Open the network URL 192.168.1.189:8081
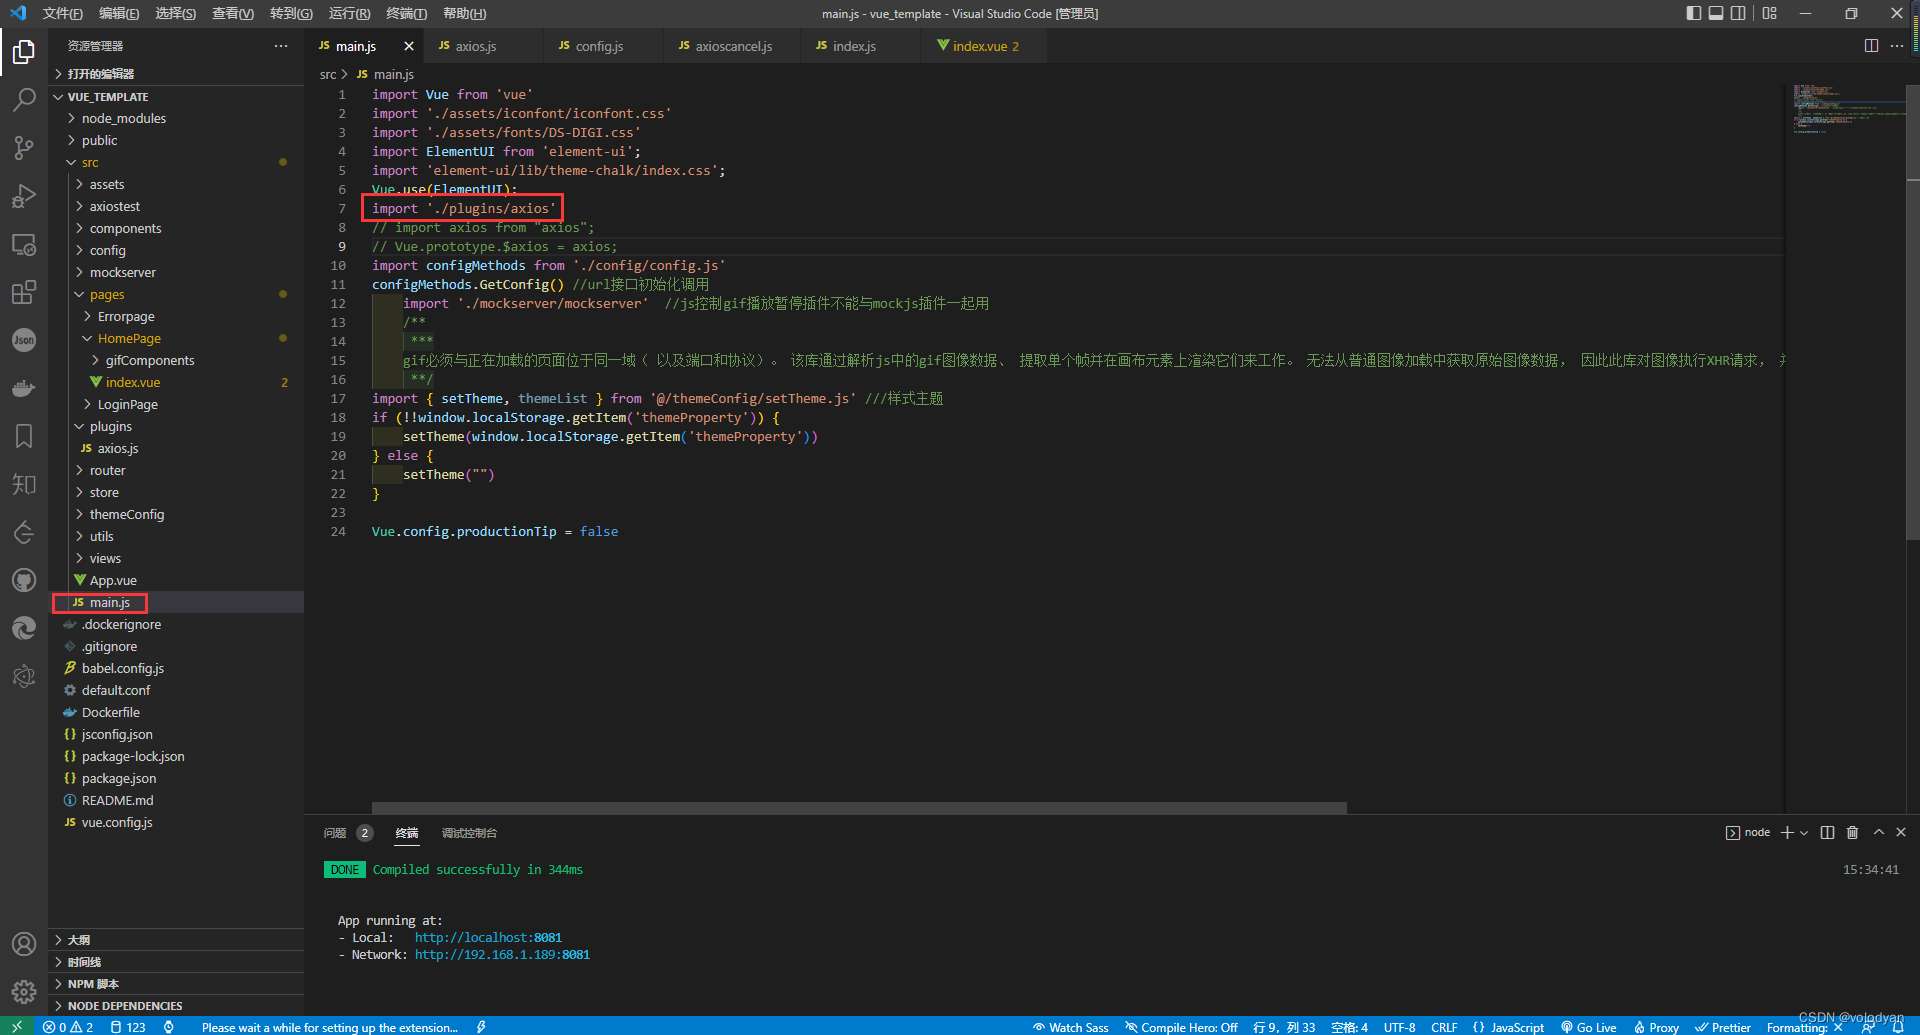The height and width of the screenshot is (1035, 1920). pos(502,954)
